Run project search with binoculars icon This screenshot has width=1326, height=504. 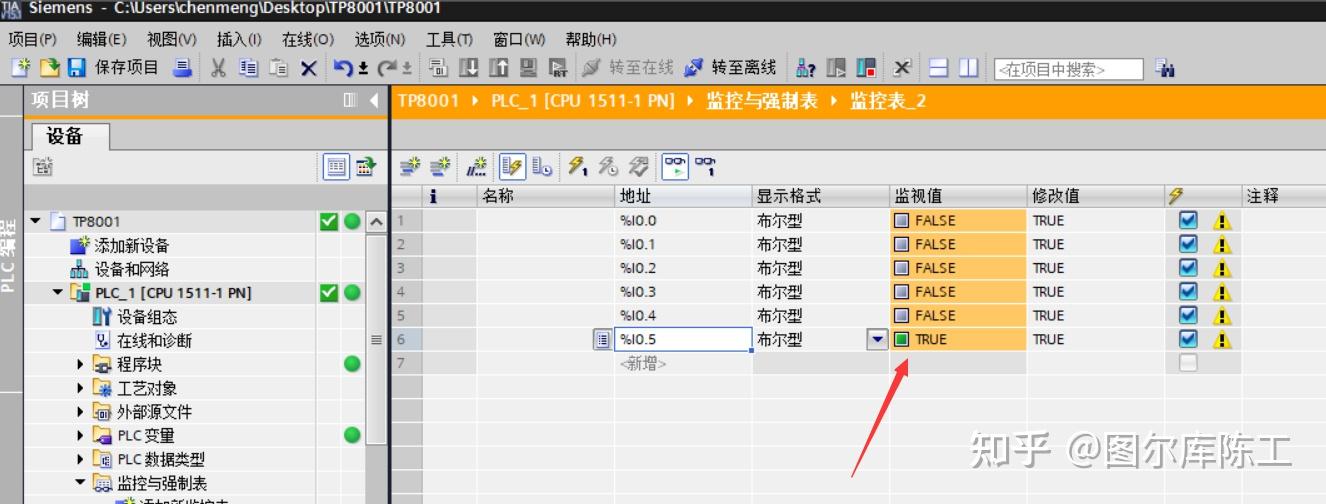tap(1164, 68)
